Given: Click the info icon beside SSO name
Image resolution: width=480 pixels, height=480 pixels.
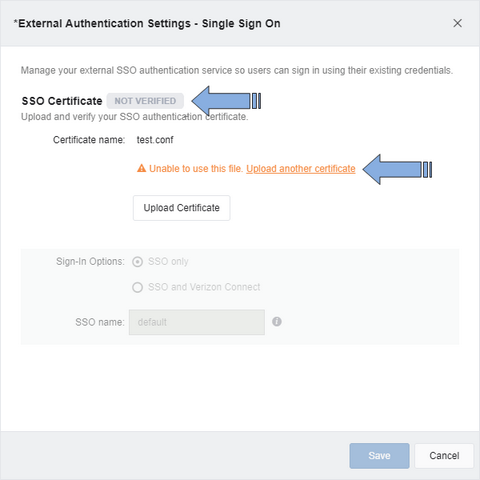Looking at the screenshot, I should tap(277, 322).
